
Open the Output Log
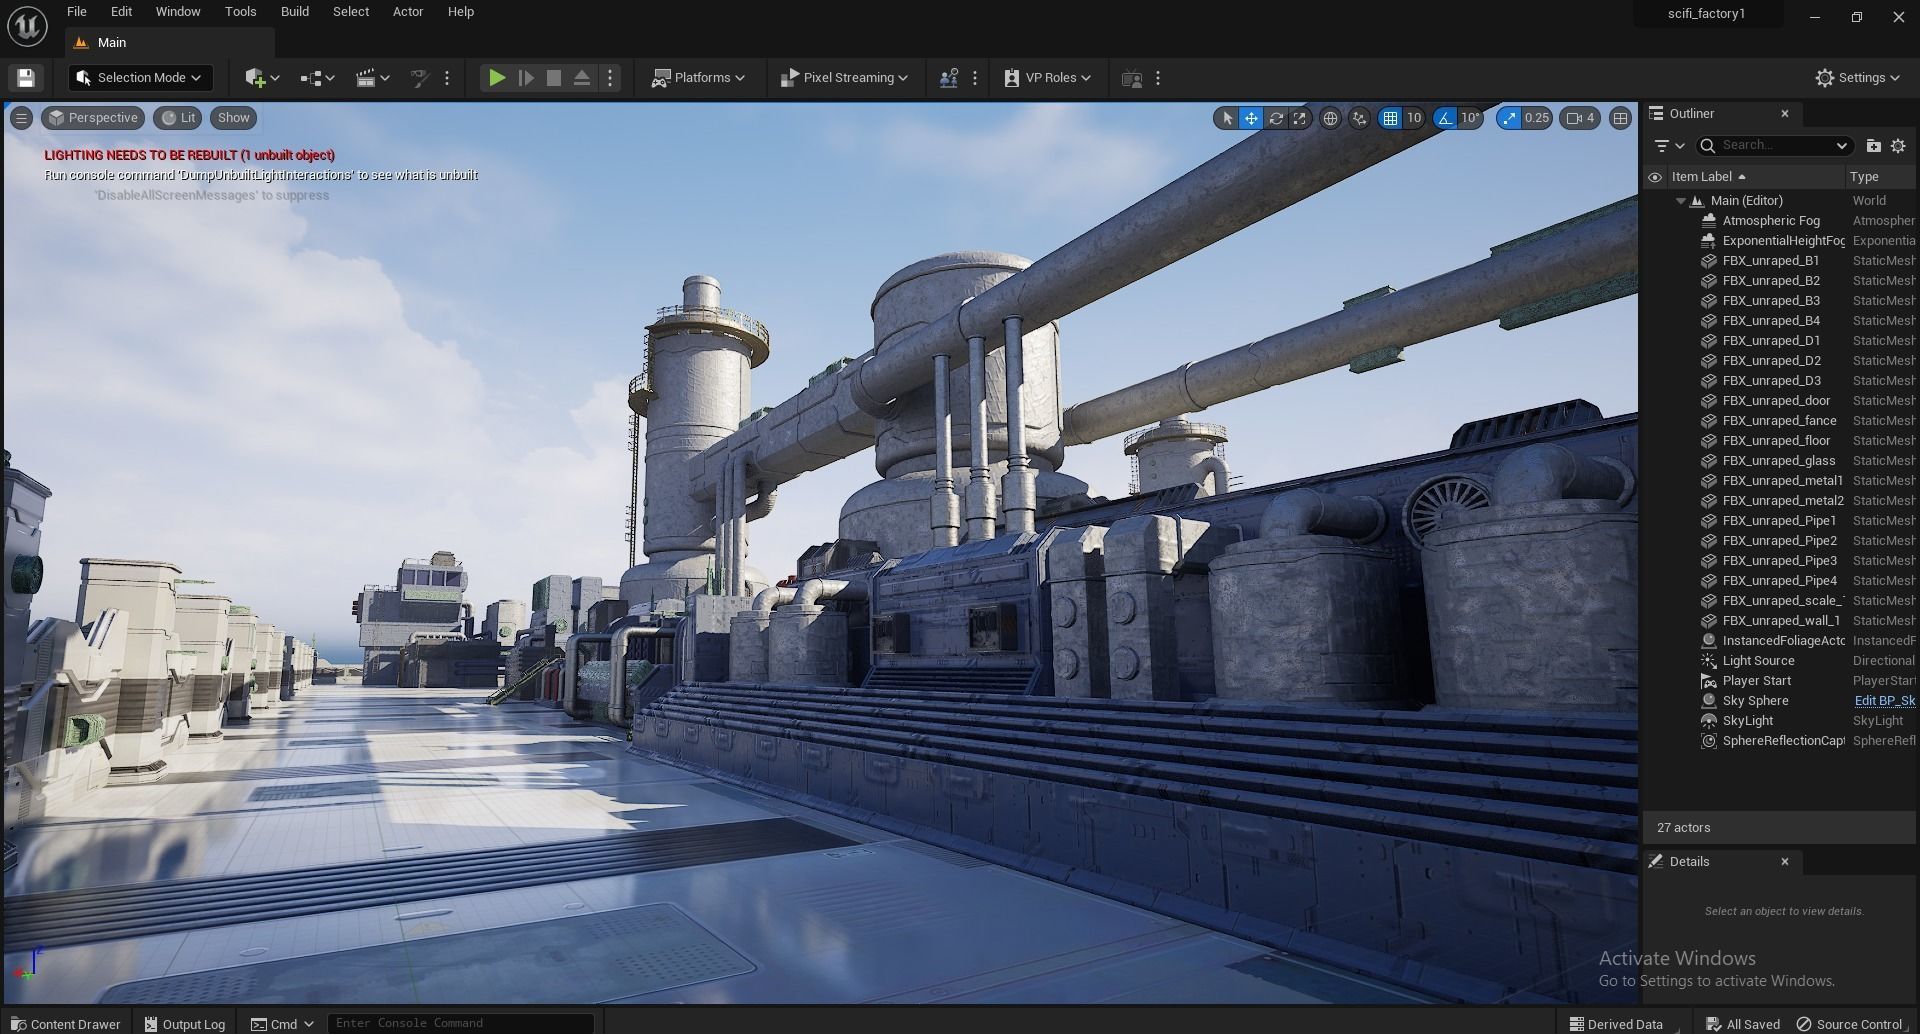click(x=185, y=1024)
